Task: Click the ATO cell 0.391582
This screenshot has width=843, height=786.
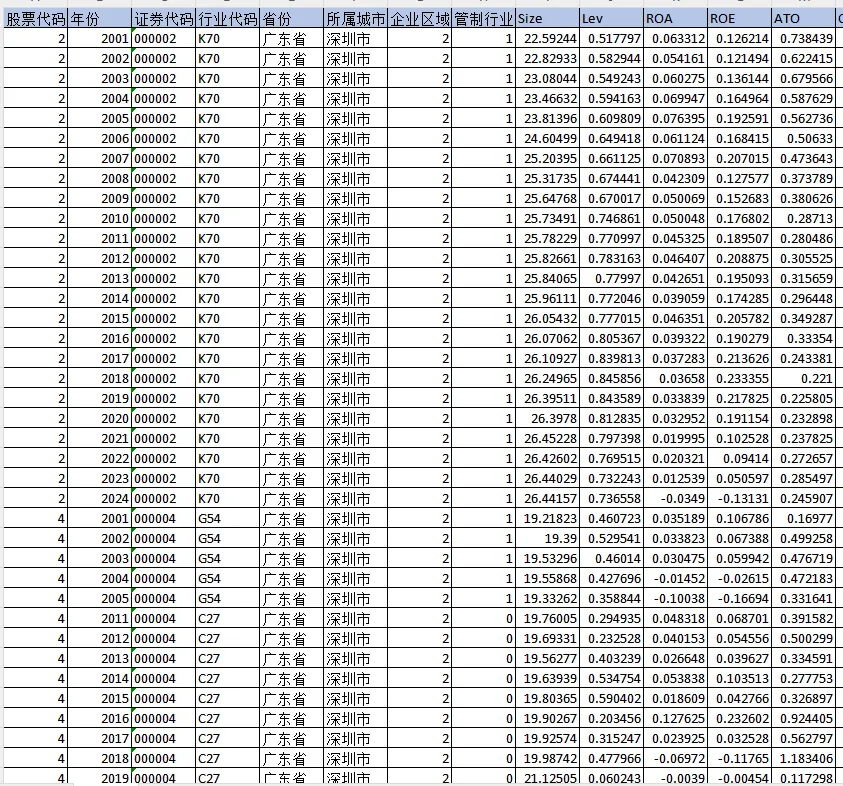Action: pos(803,618)
